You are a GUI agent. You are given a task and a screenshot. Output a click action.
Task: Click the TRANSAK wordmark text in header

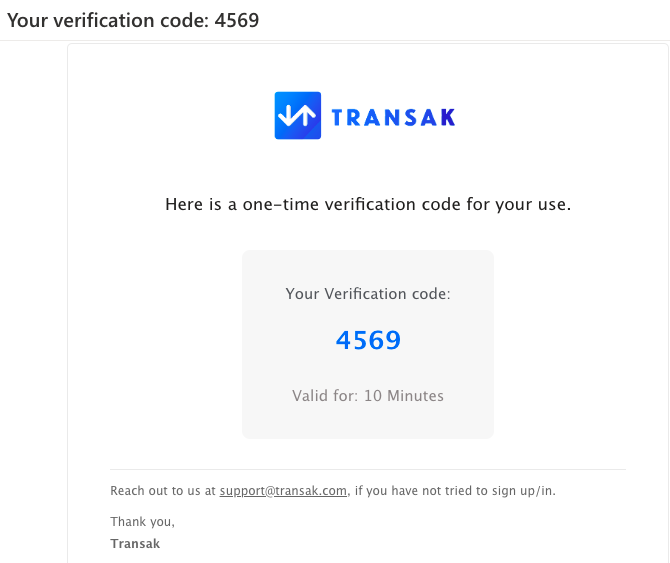tap(393, 117)
